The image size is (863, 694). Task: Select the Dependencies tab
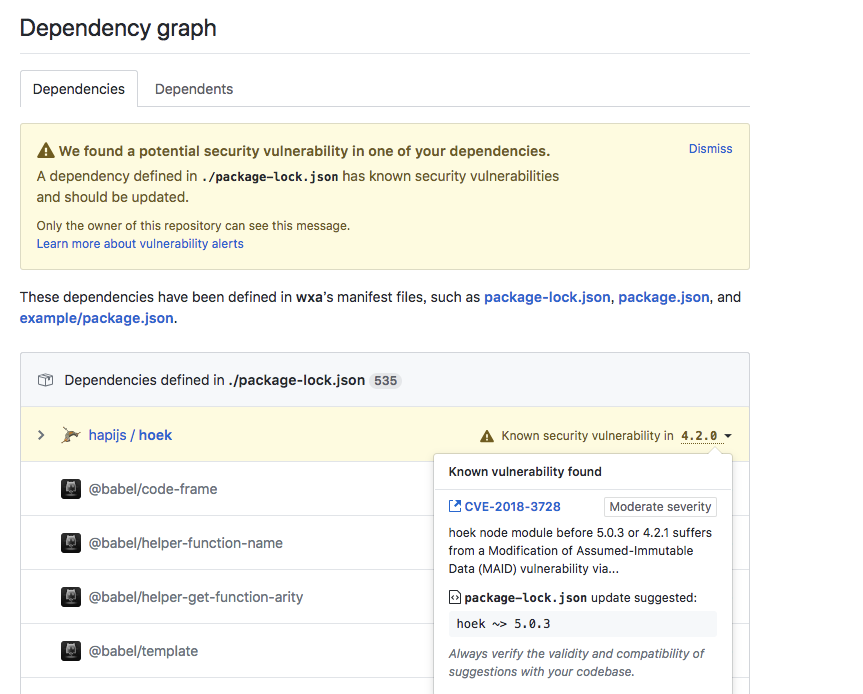pyautogui.click(x=78, y=89)
